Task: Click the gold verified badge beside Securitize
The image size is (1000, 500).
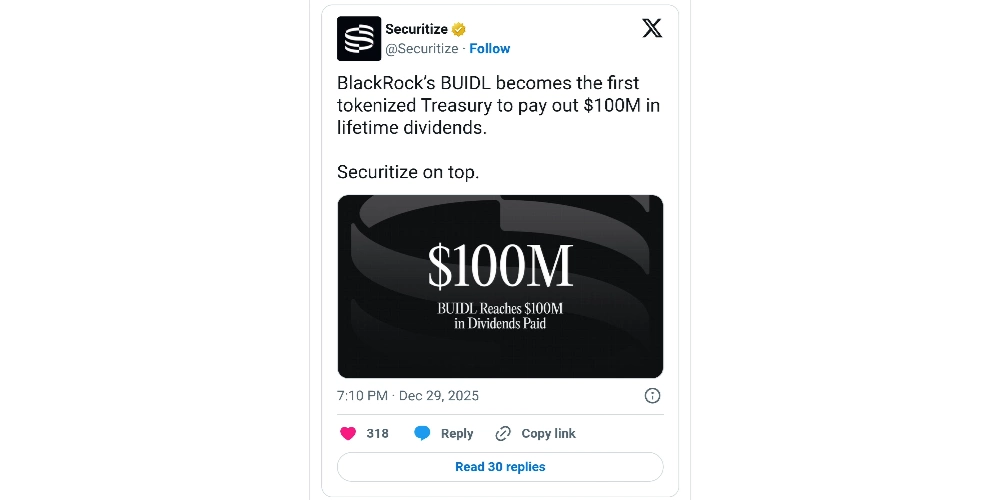Action: 459,29
